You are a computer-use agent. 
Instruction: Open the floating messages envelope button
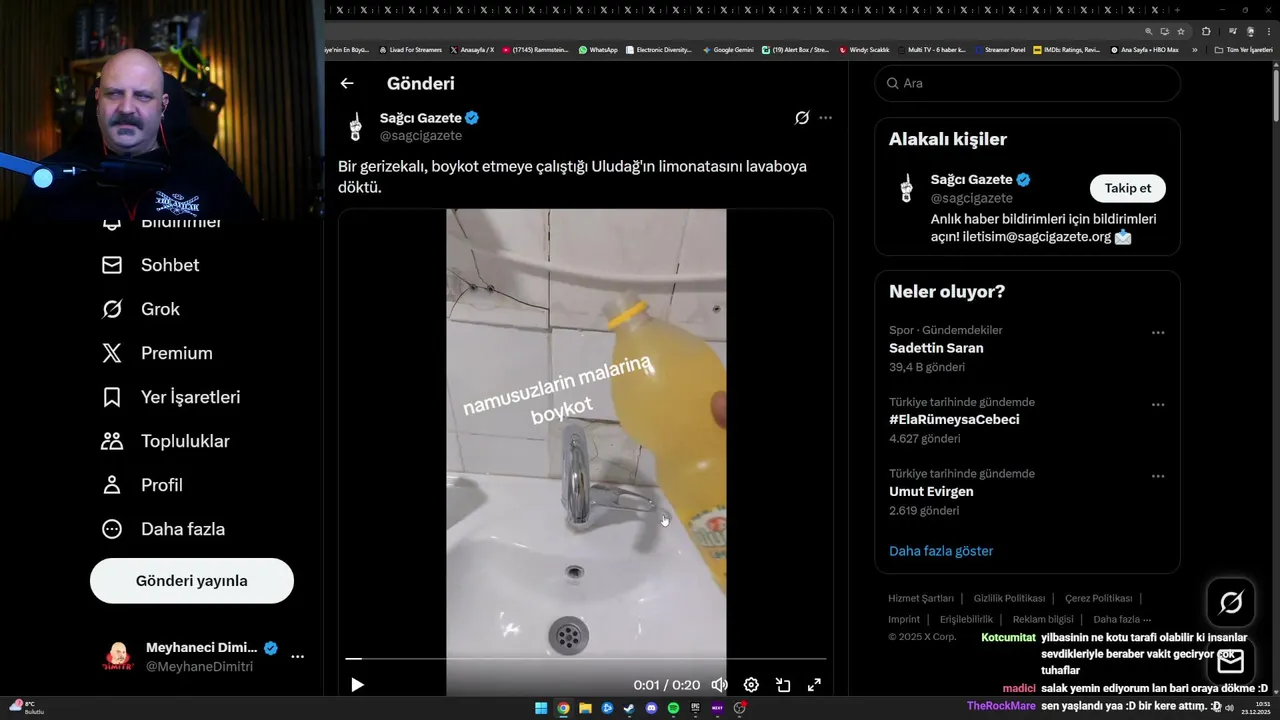(1231, 661)
